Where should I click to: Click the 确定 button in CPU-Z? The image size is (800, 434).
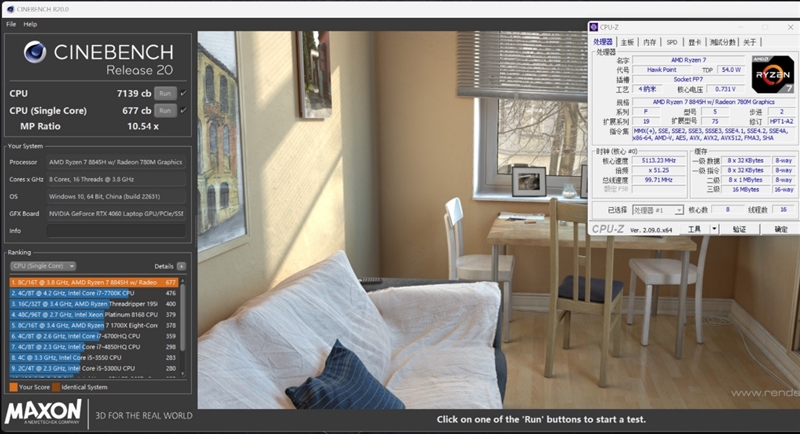(781, 229)
